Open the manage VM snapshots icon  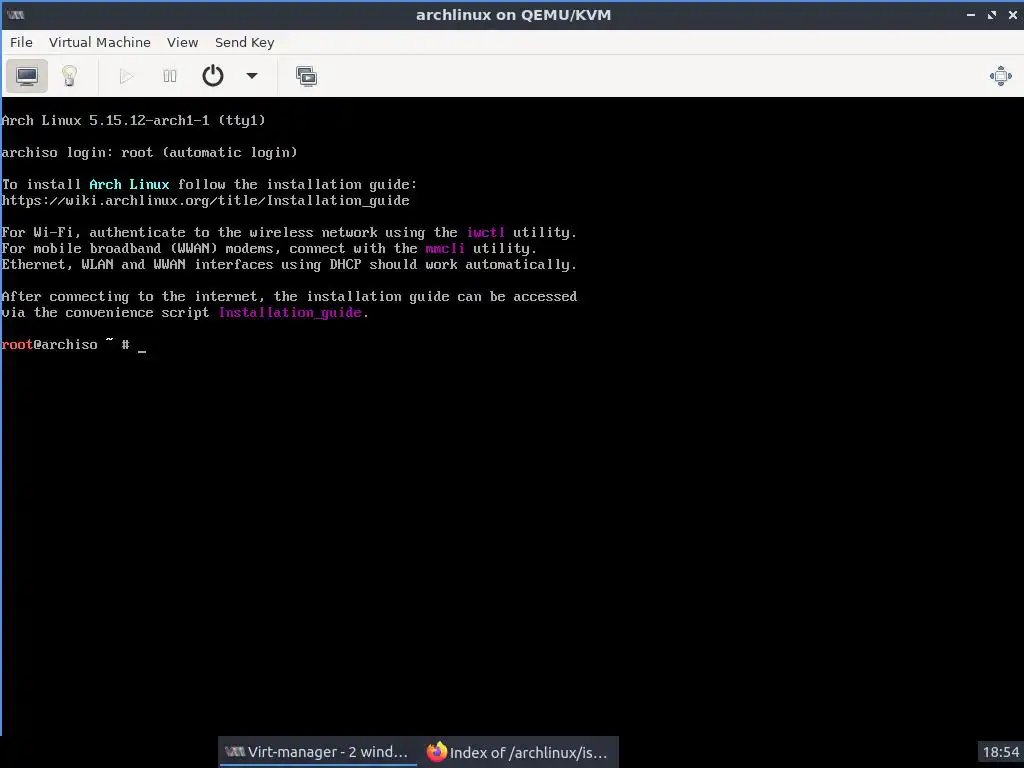[x=306, y=76]
